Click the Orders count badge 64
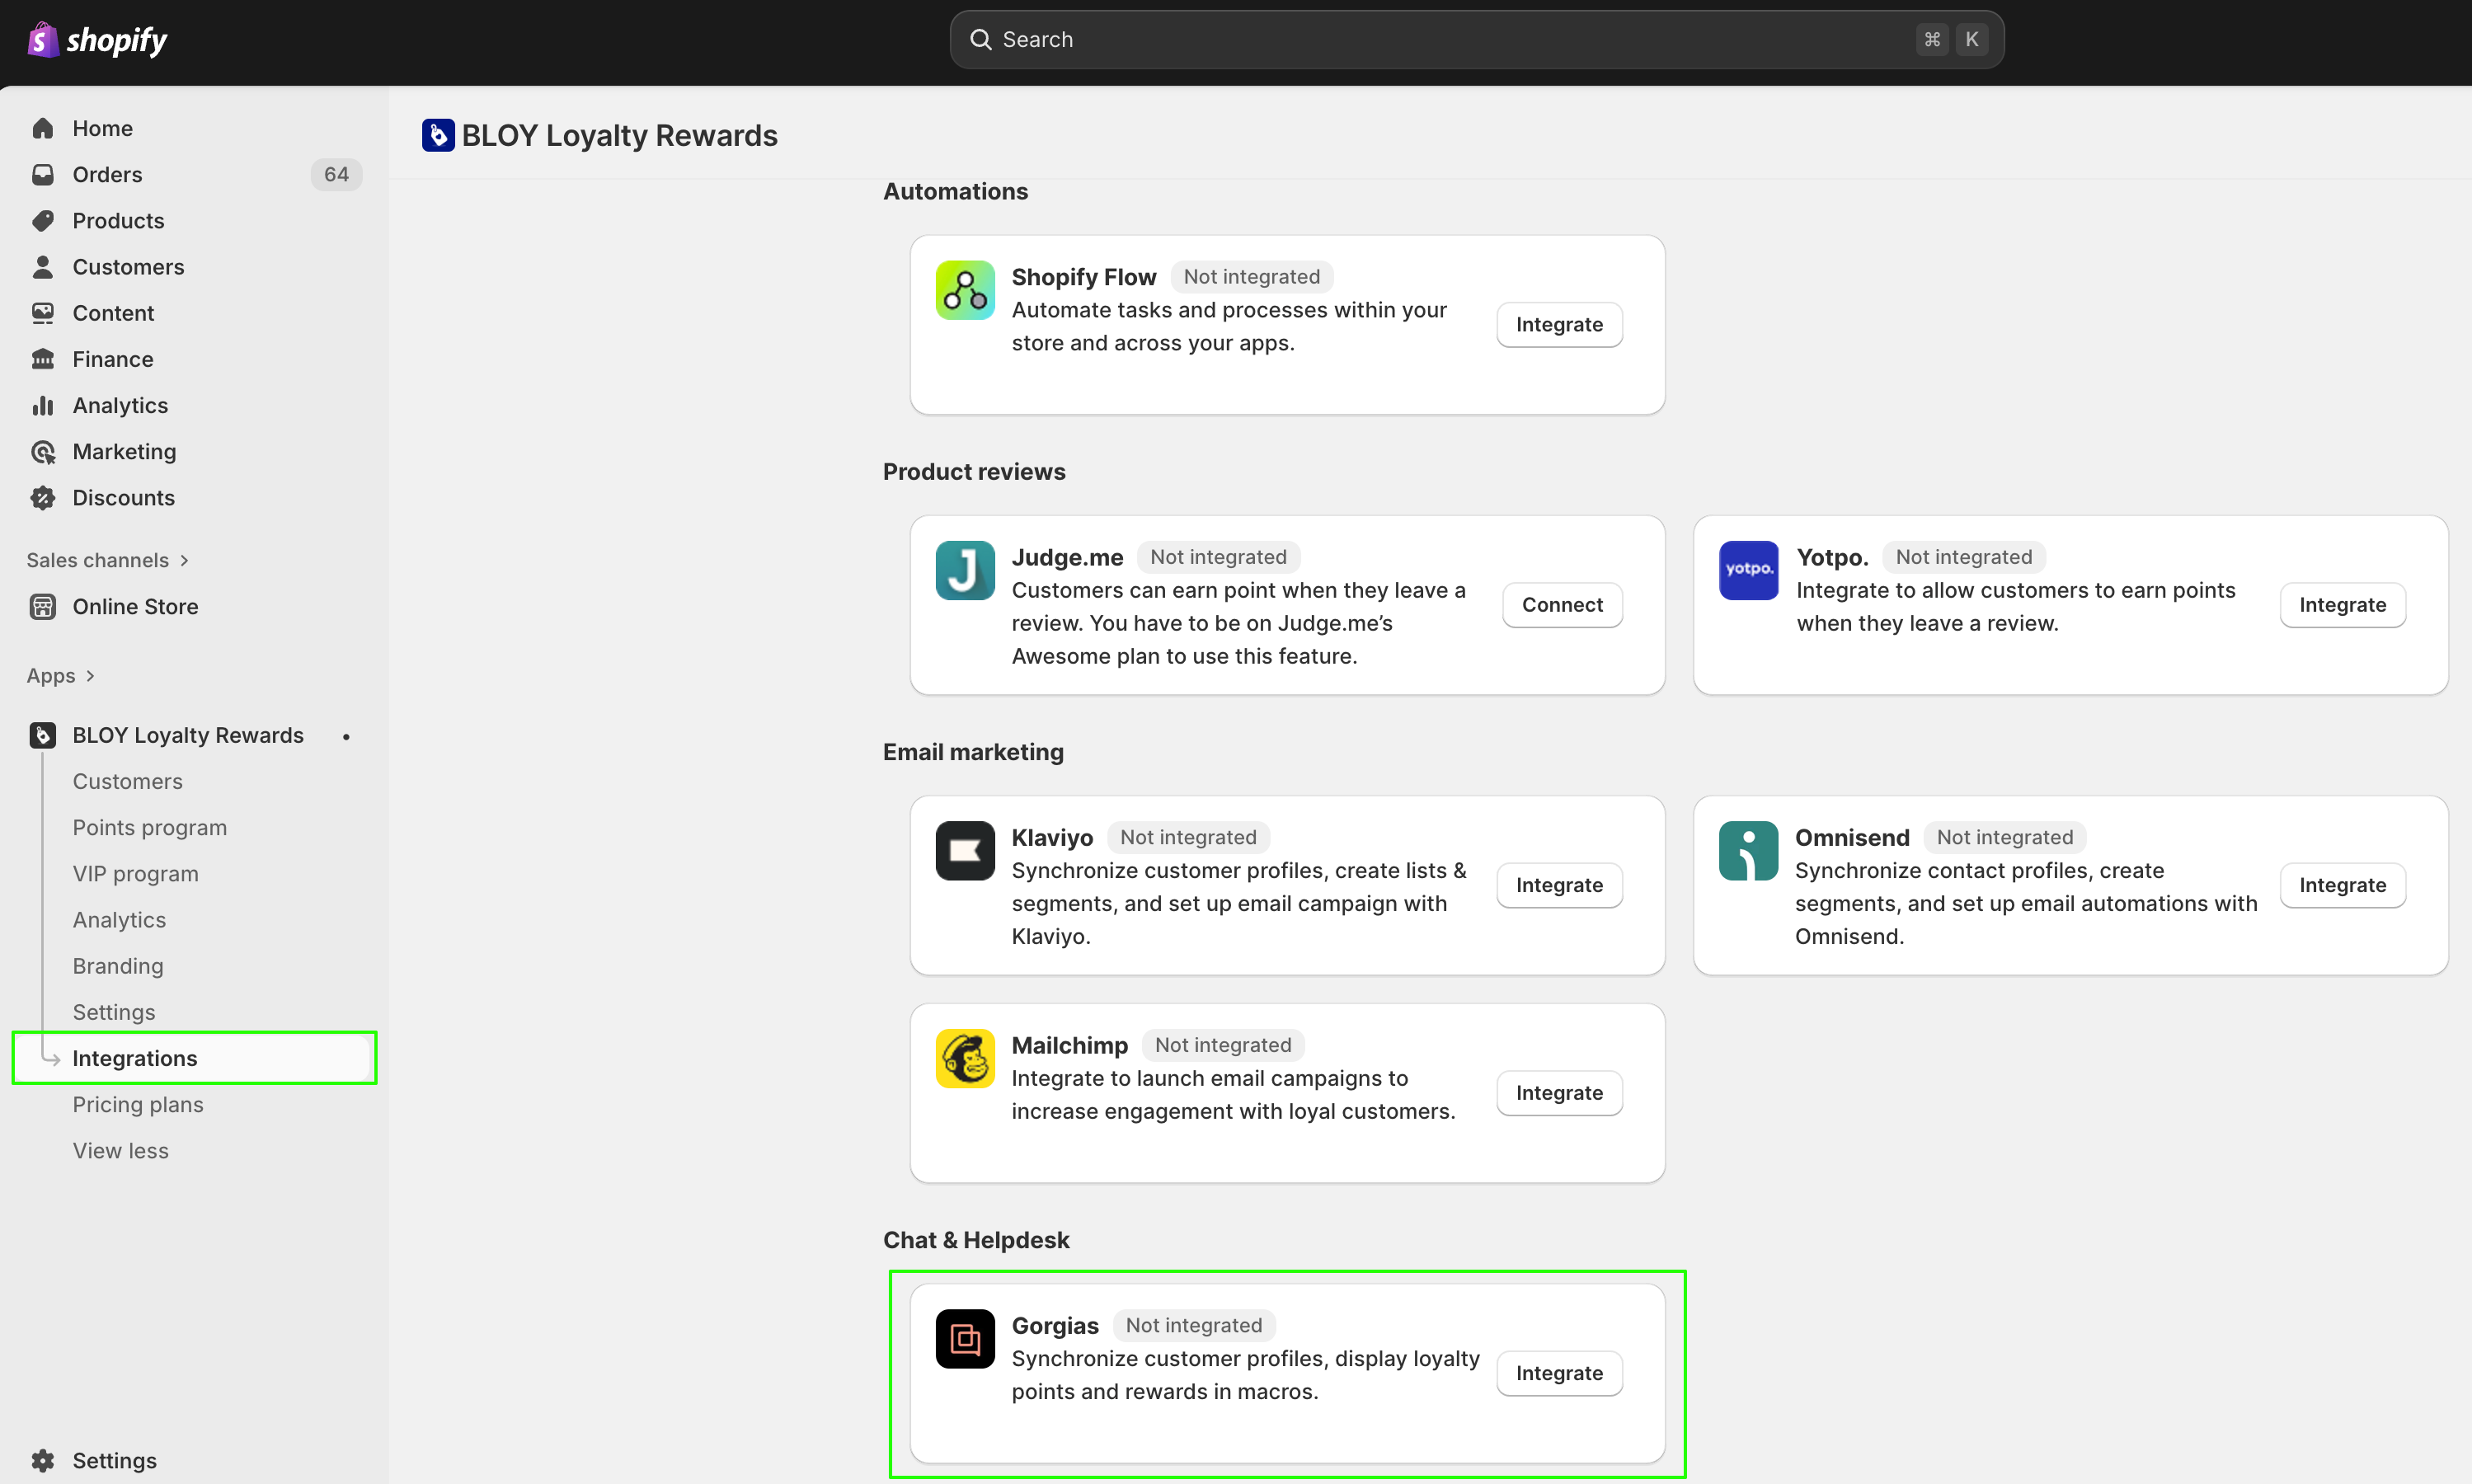 pos(336,175)
